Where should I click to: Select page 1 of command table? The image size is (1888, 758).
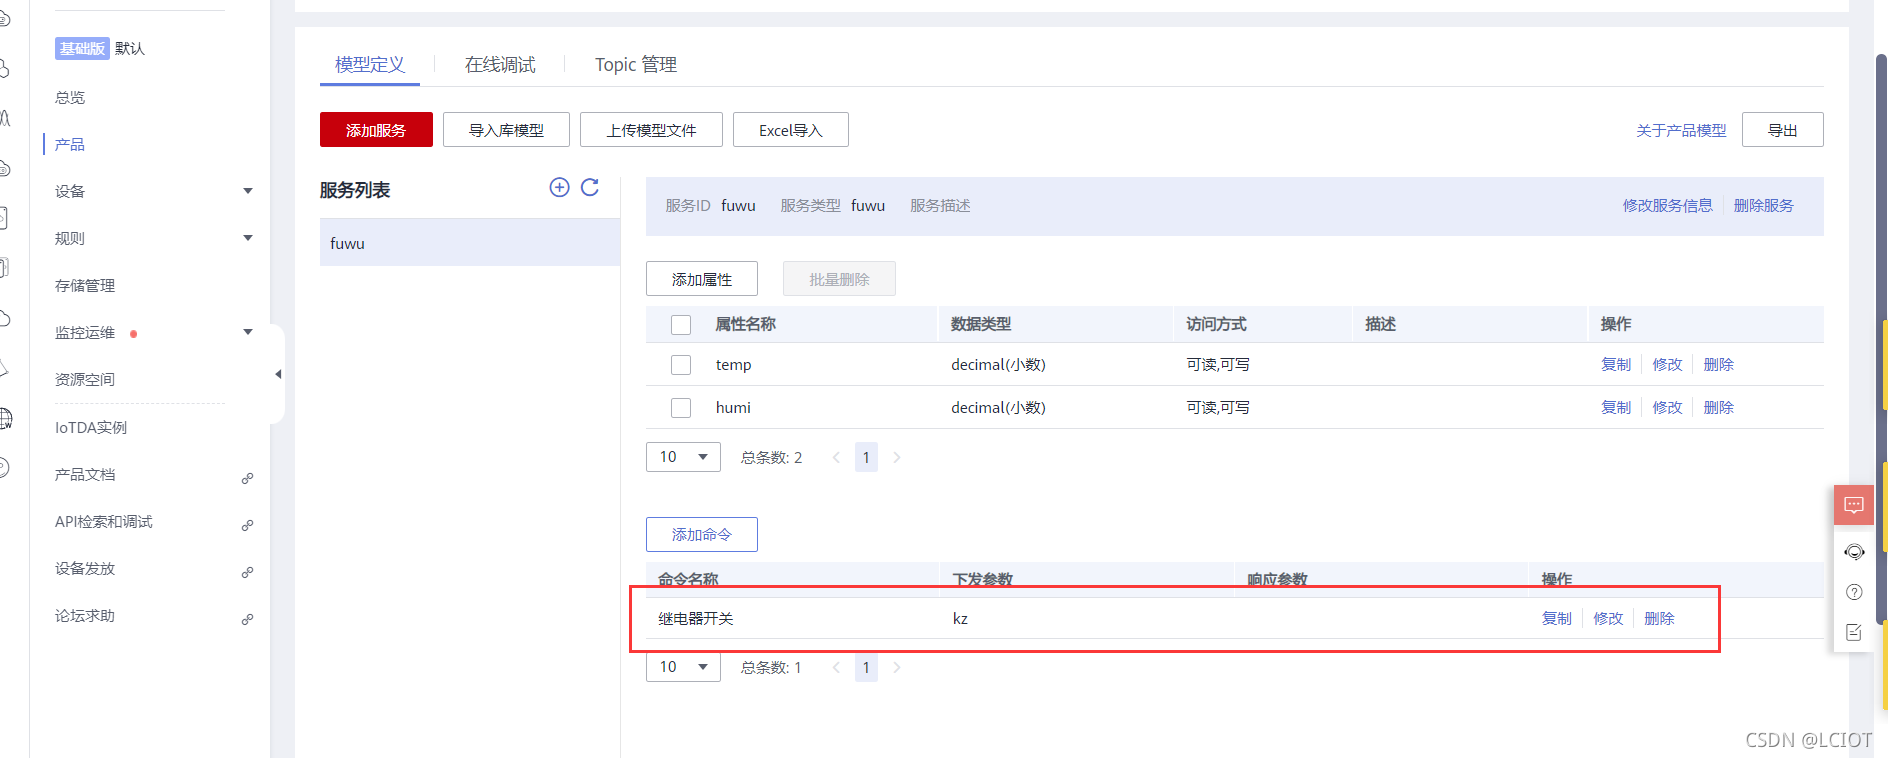[x=866, y=667]
